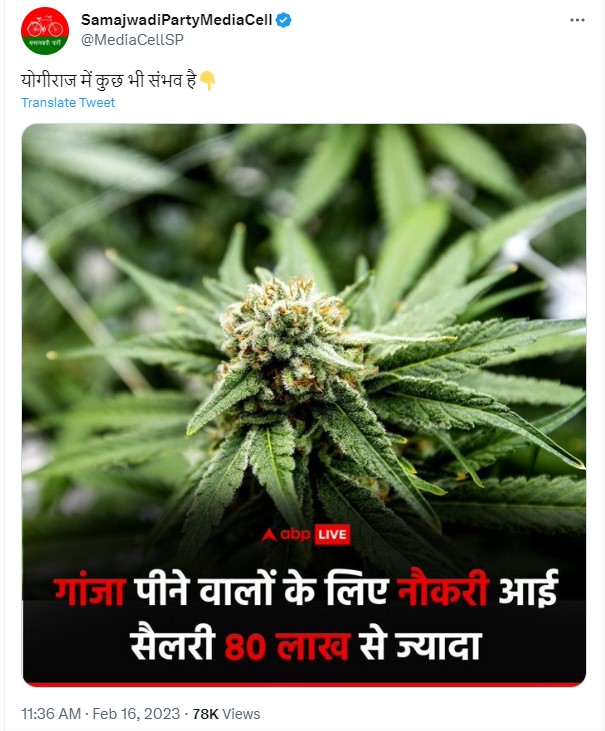Screen dimensions: 605x731
Task: Click the red 80 लाख salary text
Action: tap(287, 646)
